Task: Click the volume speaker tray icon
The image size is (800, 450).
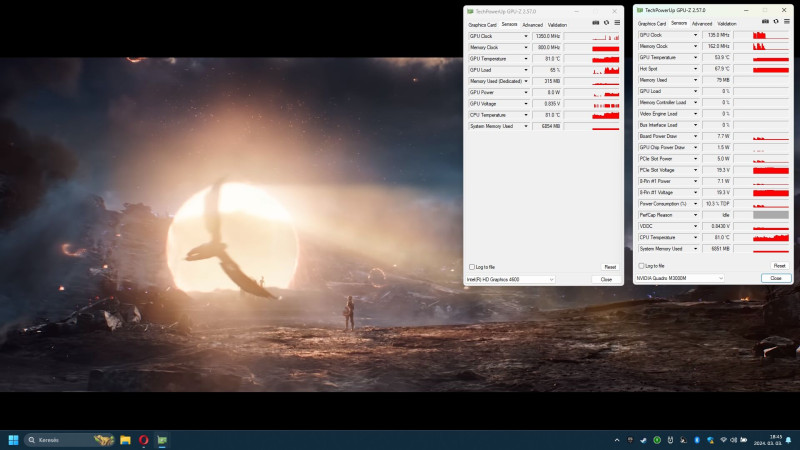Action: [733, 440]
